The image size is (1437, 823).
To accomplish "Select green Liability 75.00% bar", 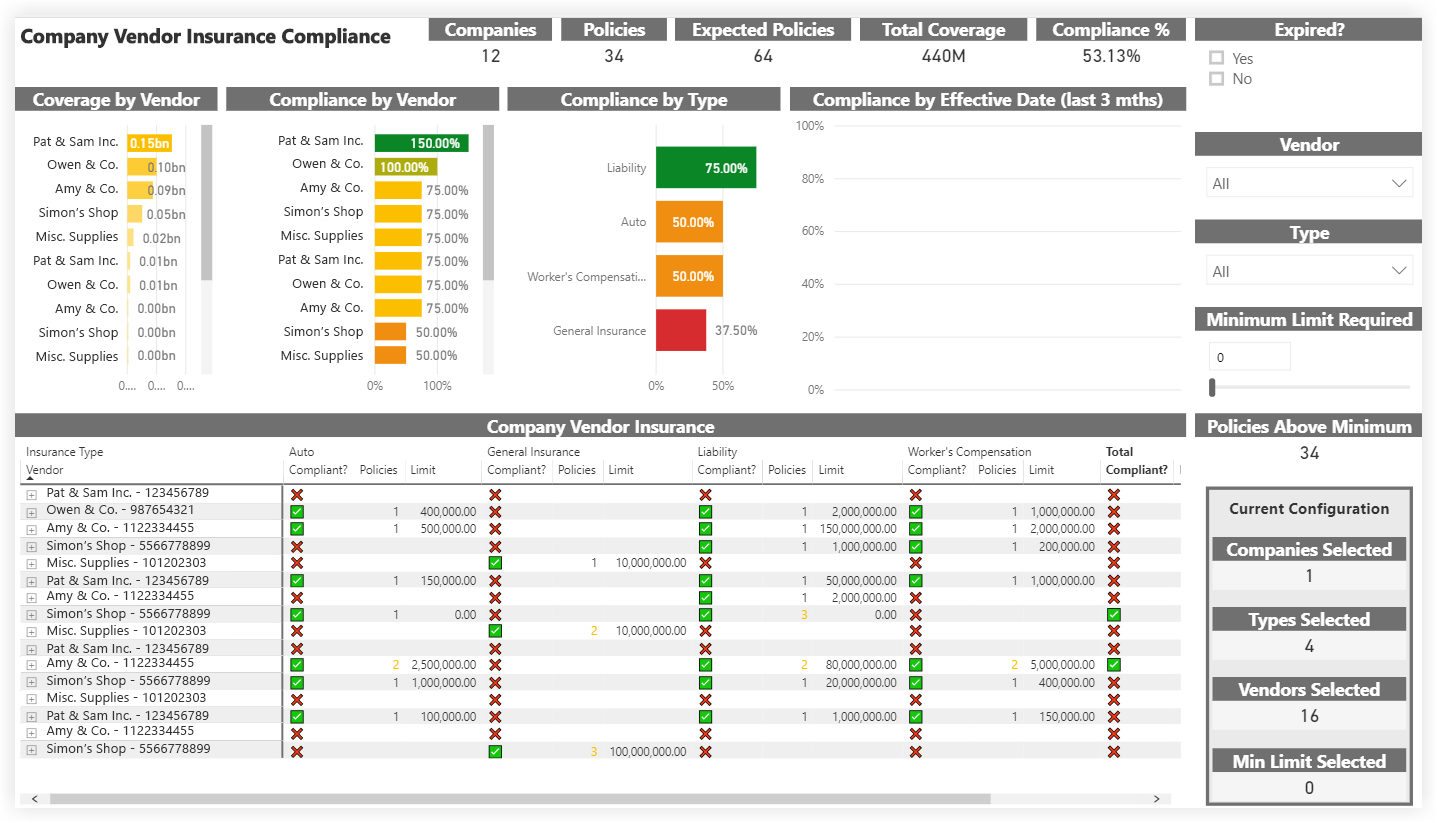I will tap(706, 168).
